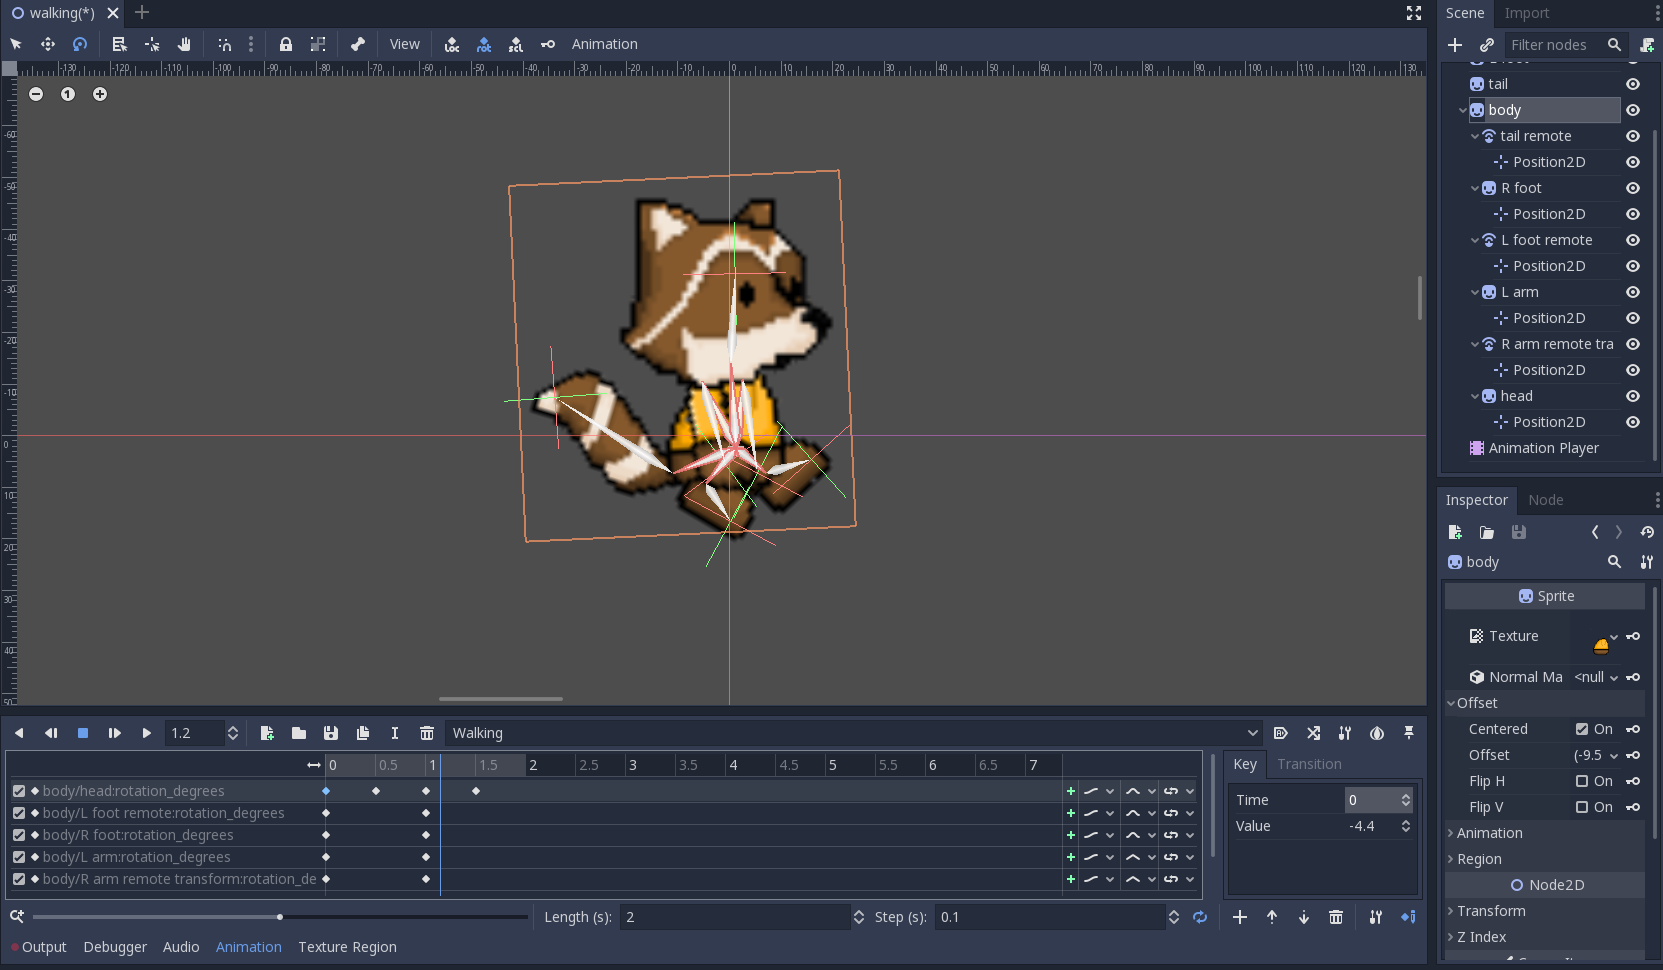Reset canvas zoom to 100%
The width and height of the screenshot is (1663, 970).
68,94
